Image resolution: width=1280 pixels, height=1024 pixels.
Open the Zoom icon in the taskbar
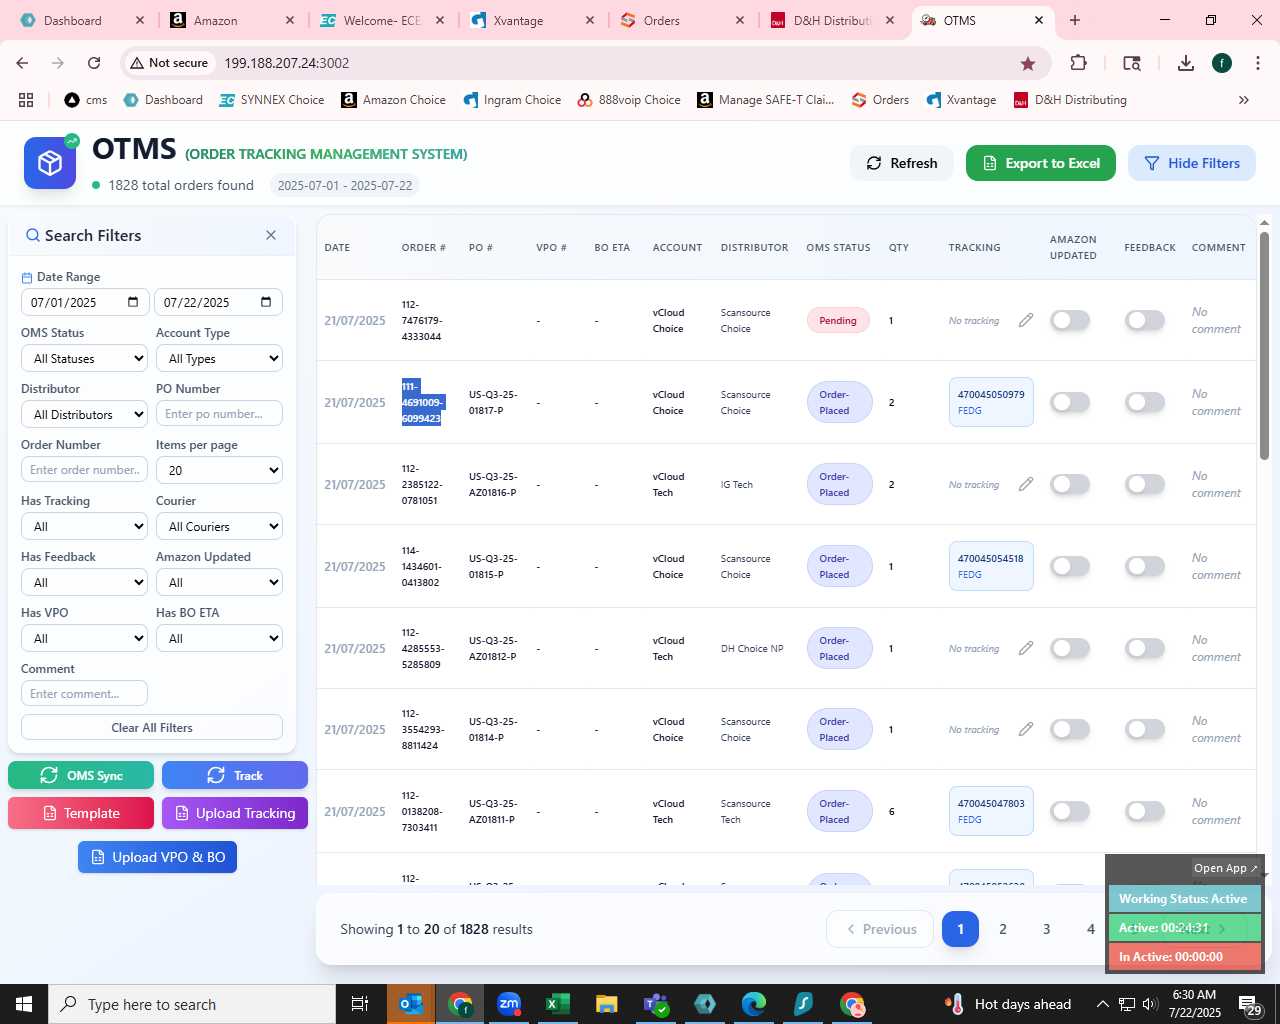(x=509, y=1004)
